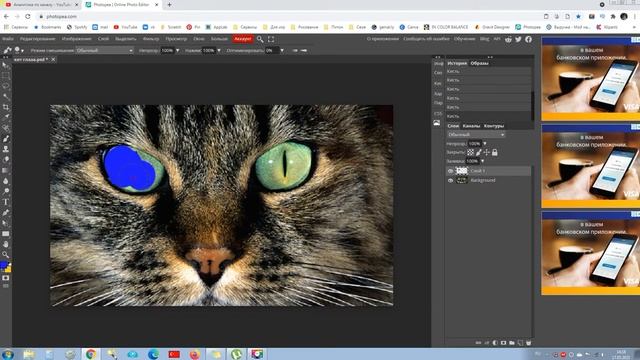Select the Clone Stamp tool
Screen dimensions: 640x360
tap(5, 149)
